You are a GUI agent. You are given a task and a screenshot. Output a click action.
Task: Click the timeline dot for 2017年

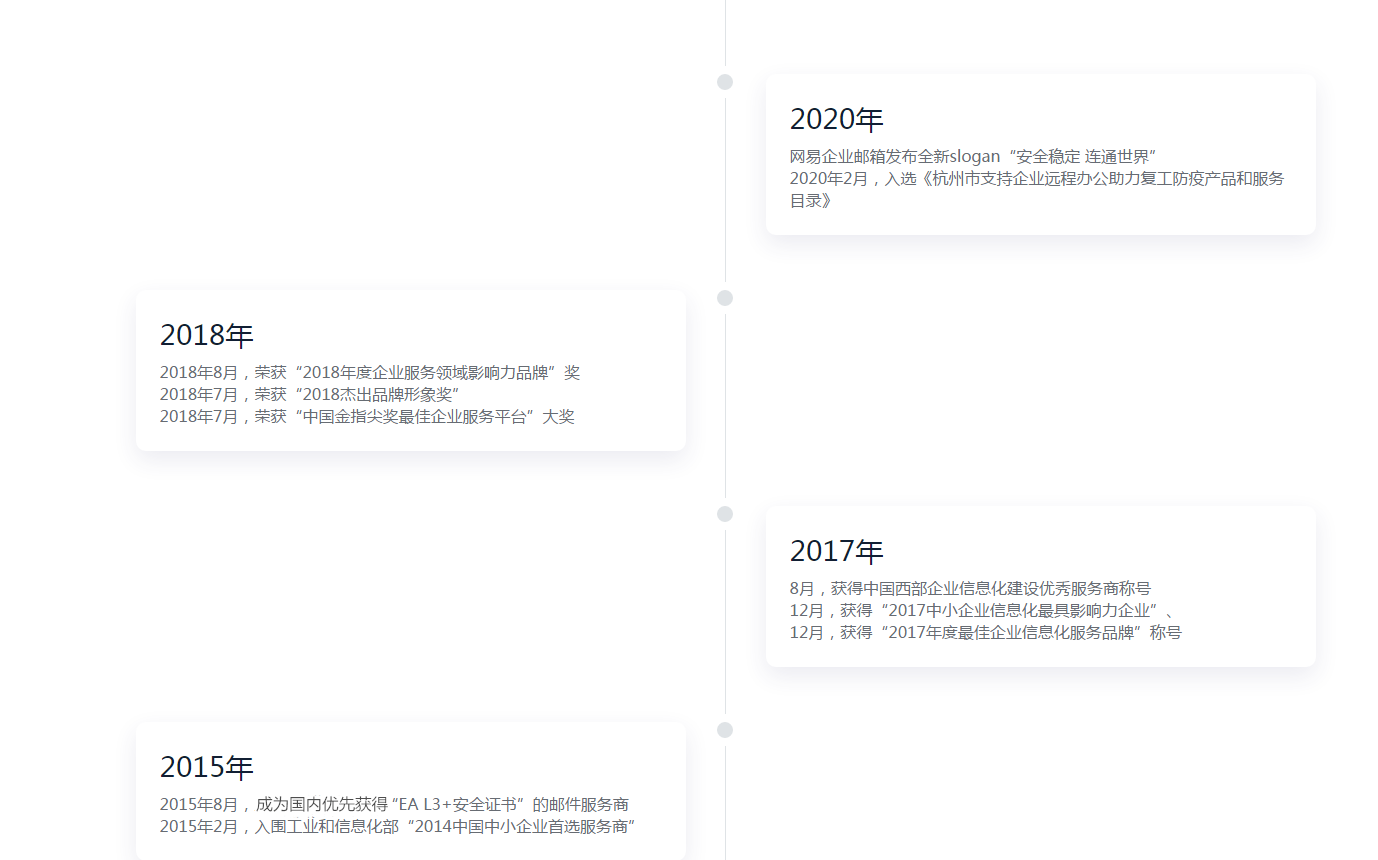pos(725,514)
